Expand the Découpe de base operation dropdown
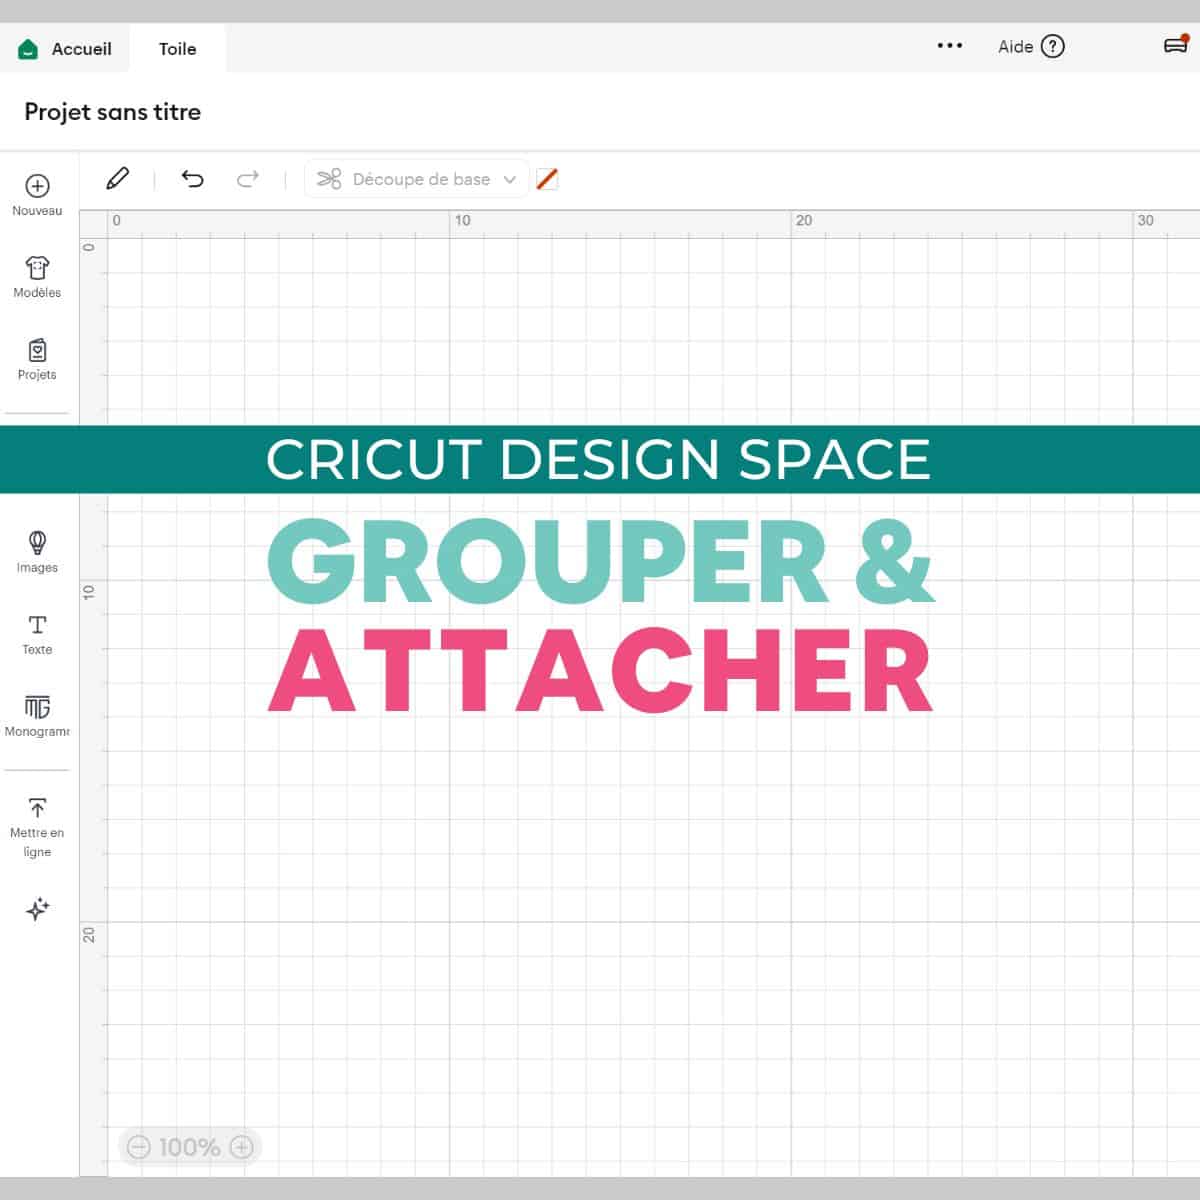The width and height of the screenshot is (1200, 1200). point(417,179)
